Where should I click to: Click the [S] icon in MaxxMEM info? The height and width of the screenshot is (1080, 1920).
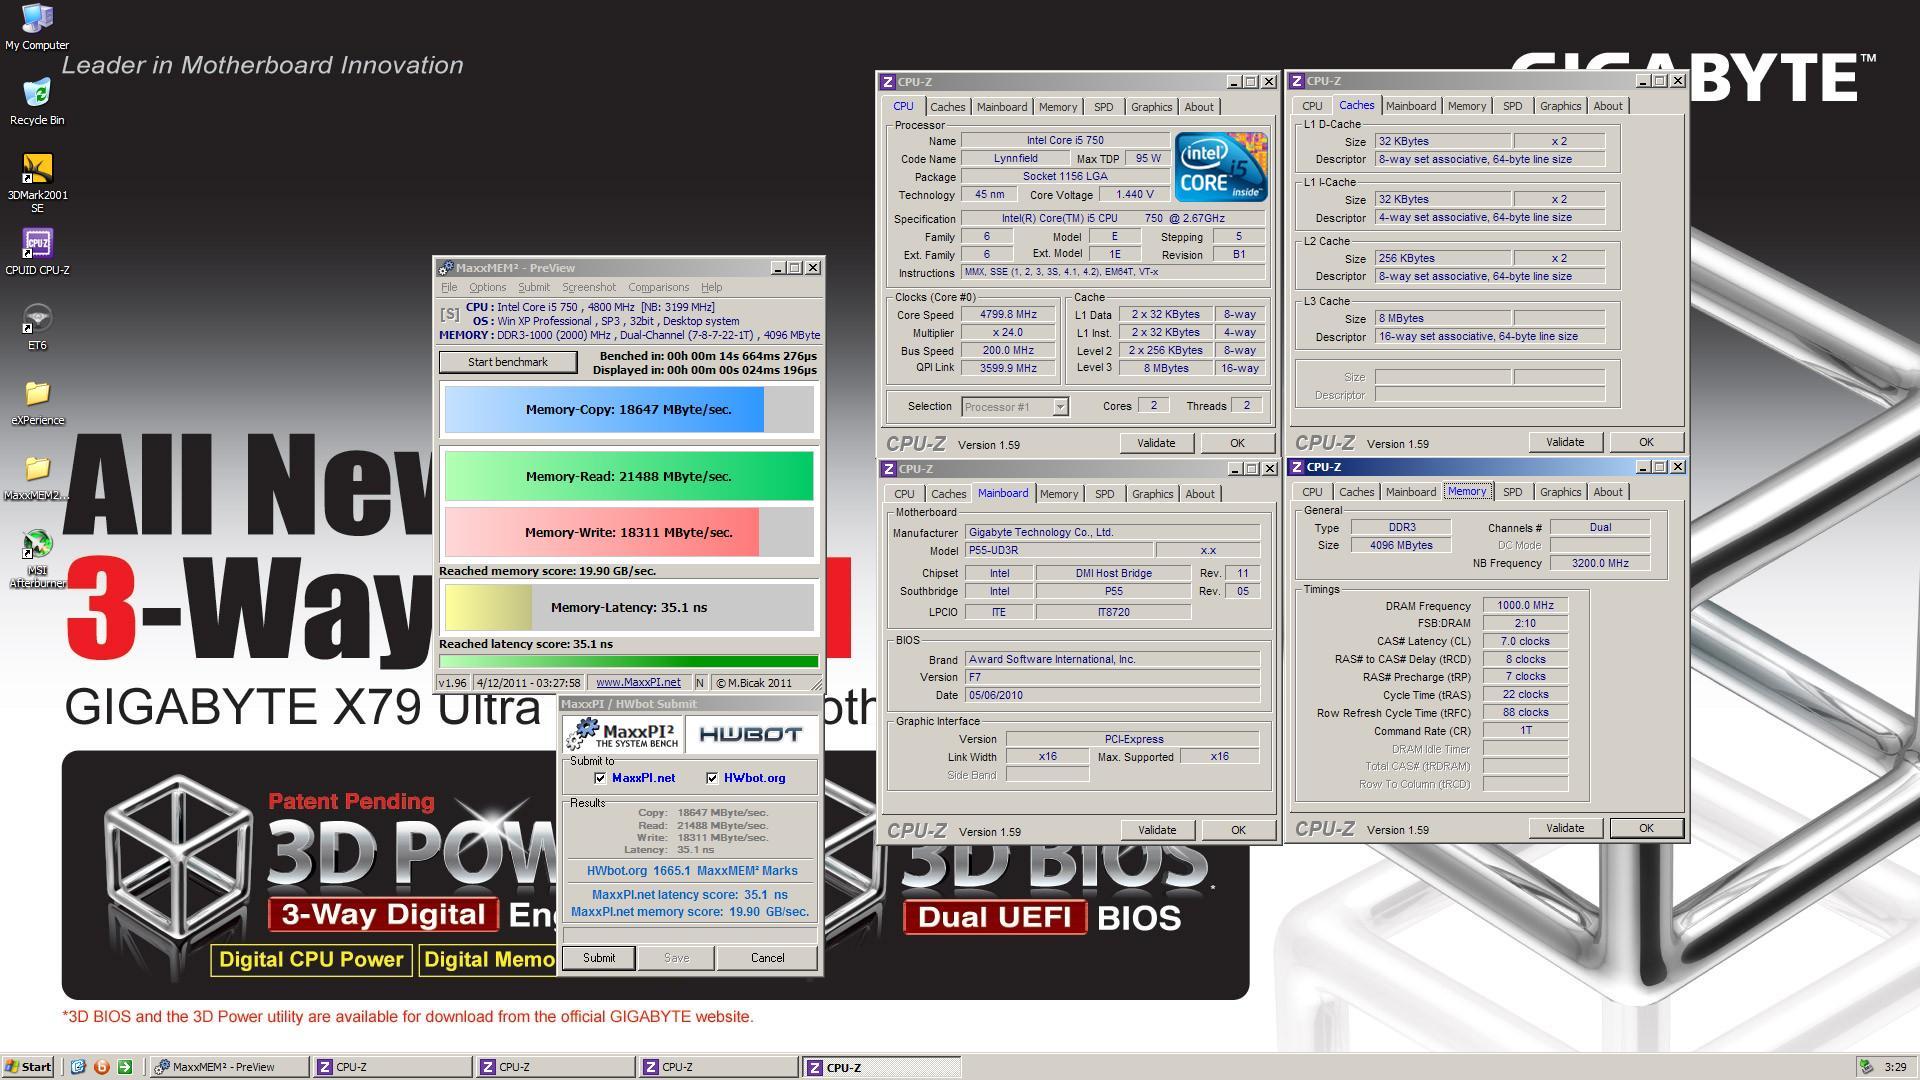click(449, 314)
